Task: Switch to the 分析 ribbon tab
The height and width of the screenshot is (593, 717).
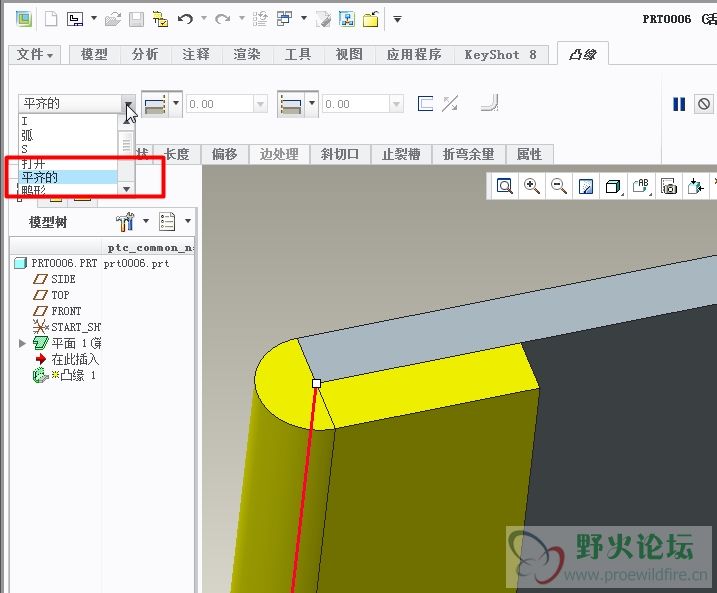Action: click(x=145, y=55)
